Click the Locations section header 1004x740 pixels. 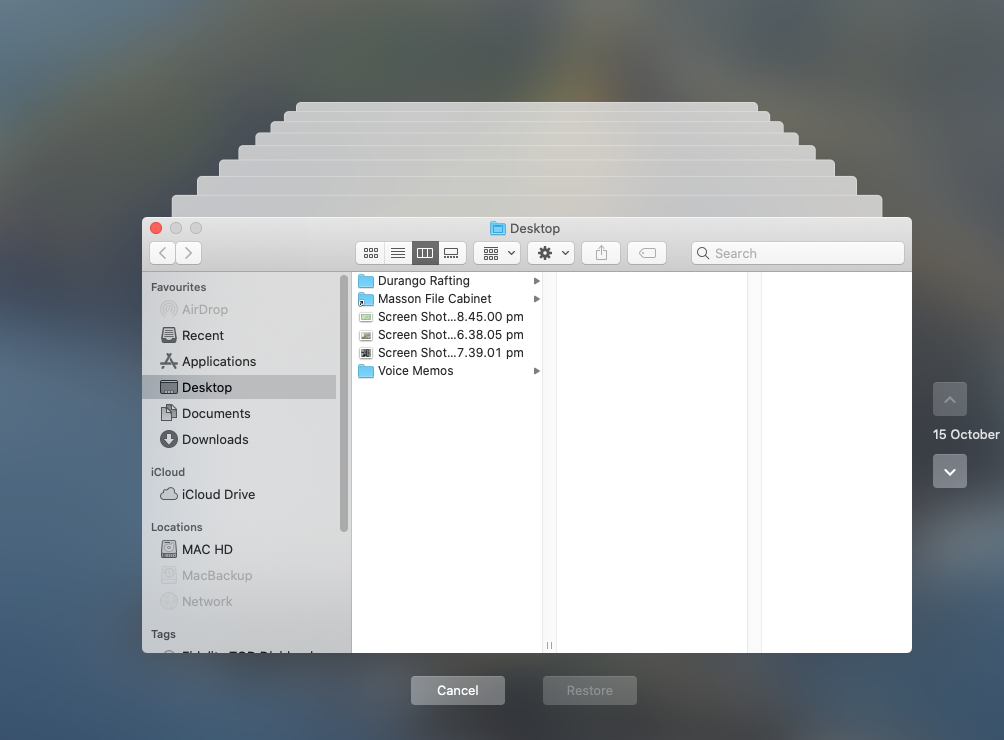tap(177, 527)
